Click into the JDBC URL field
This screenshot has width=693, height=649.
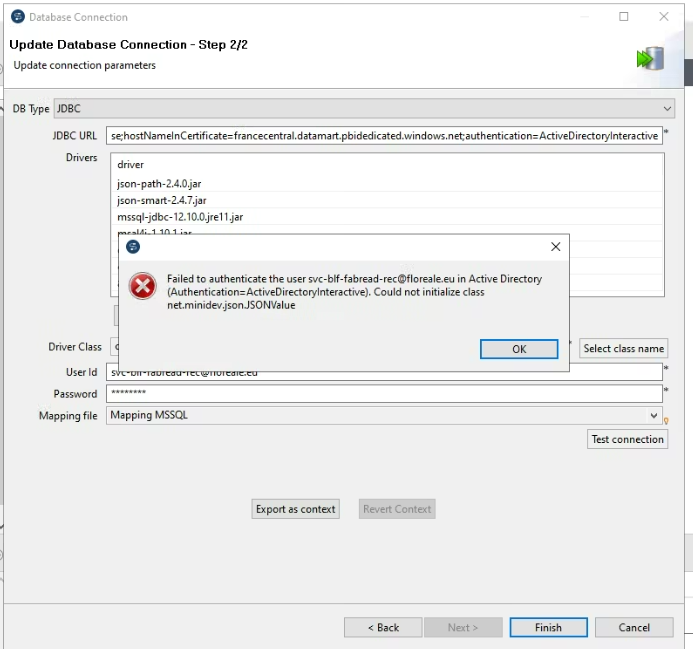384,136
